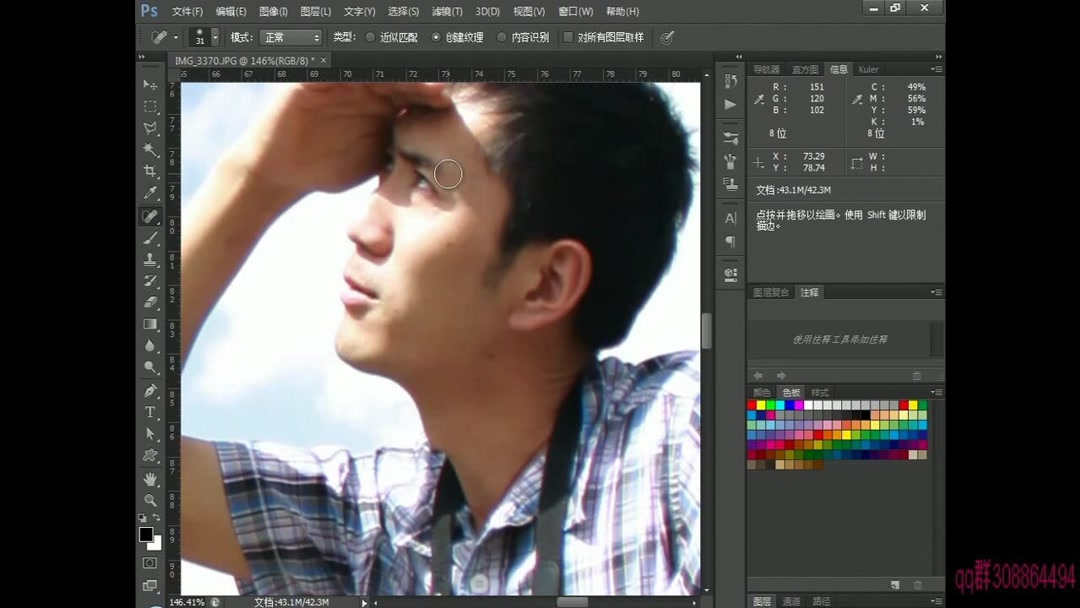Open the 模式 dropdown showing 正常
This screenshot has height=608, width=1080.
(x=289, y=37)
